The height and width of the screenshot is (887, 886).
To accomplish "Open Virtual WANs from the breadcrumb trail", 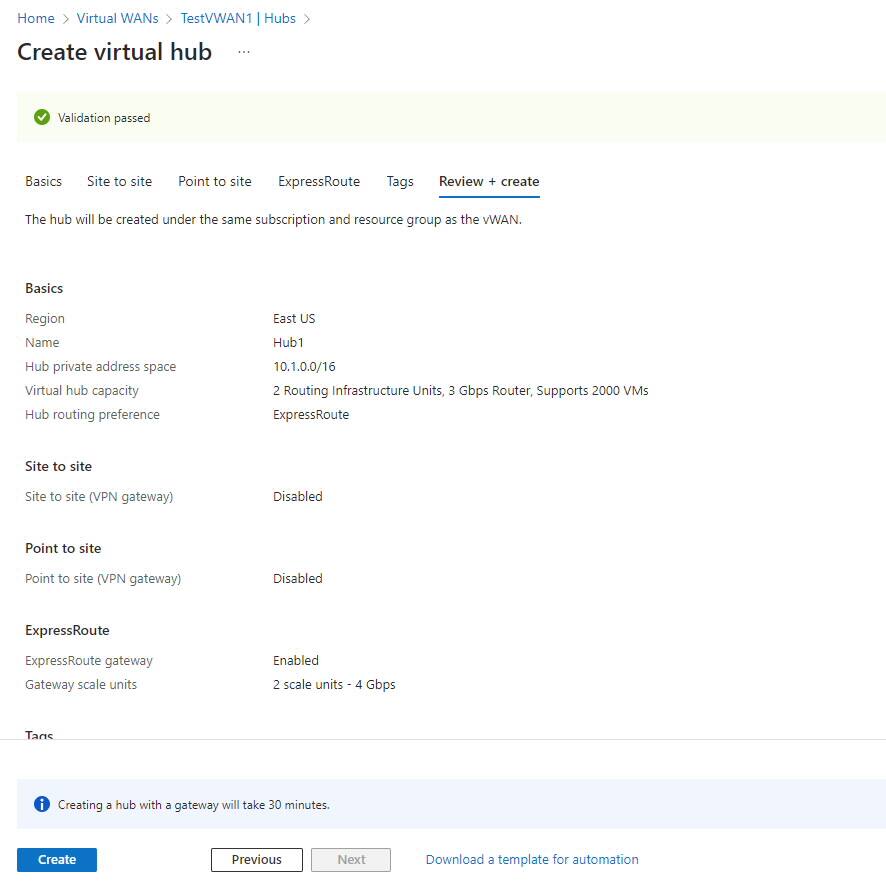I will (117, 18).
